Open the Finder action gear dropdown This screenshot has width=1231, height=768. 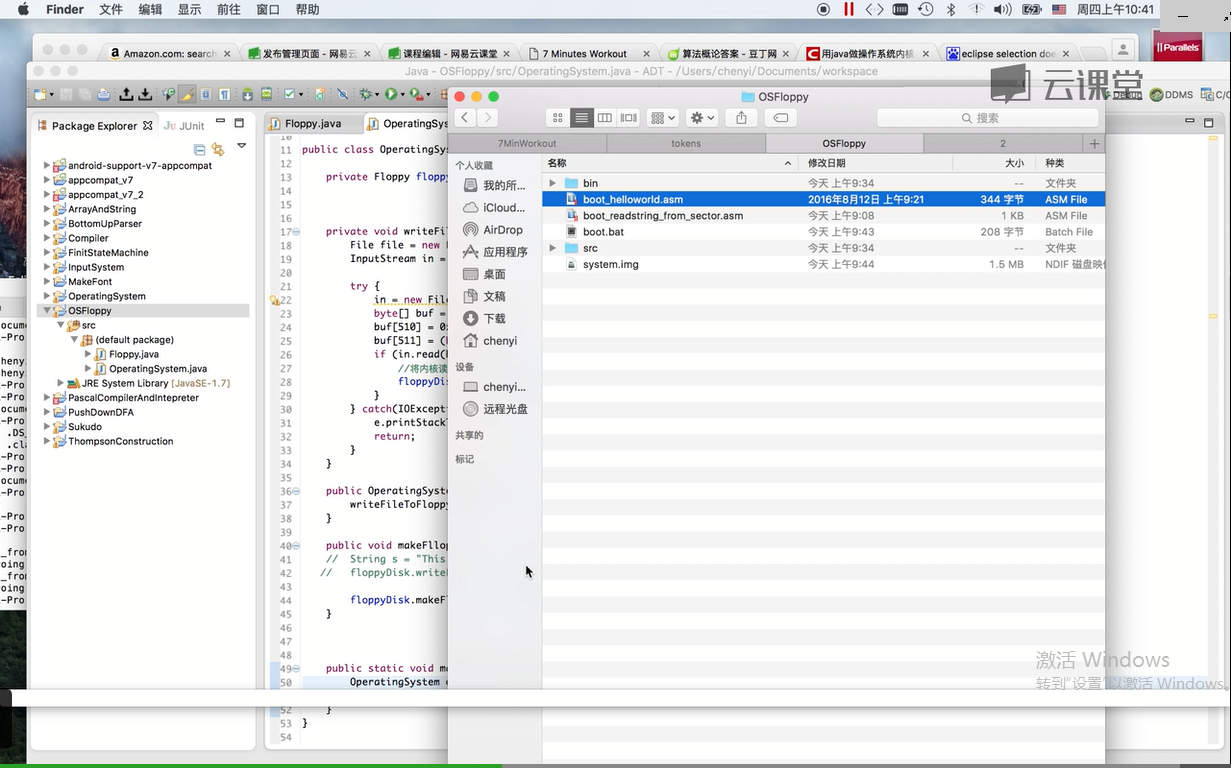pyautogui.click(x=702, y=118)
